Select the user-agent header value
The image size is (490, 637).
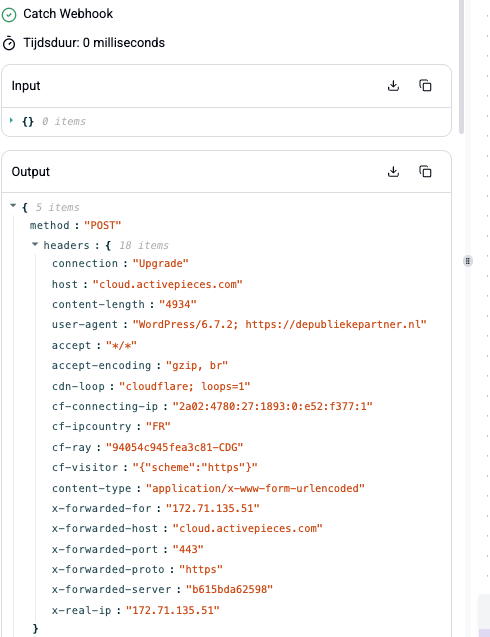[280, 325]
